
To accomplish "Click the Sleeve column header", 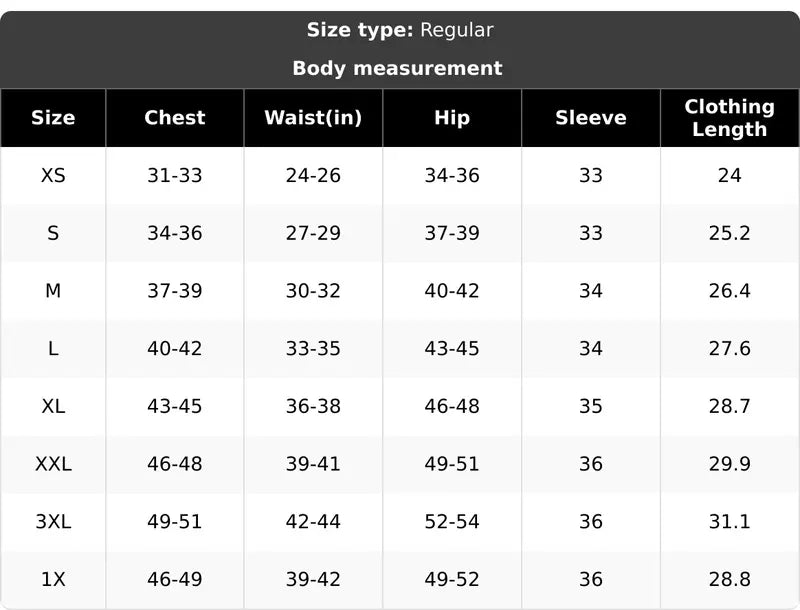I will [591, 118].
